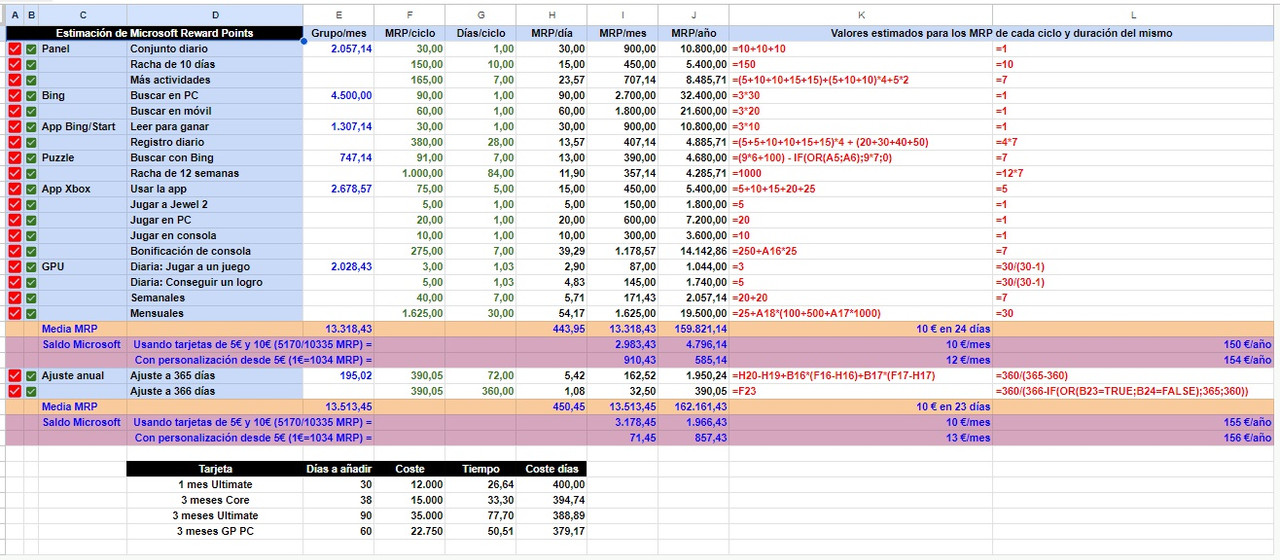Select the 'Puzzle' group cell

point(83,158)
